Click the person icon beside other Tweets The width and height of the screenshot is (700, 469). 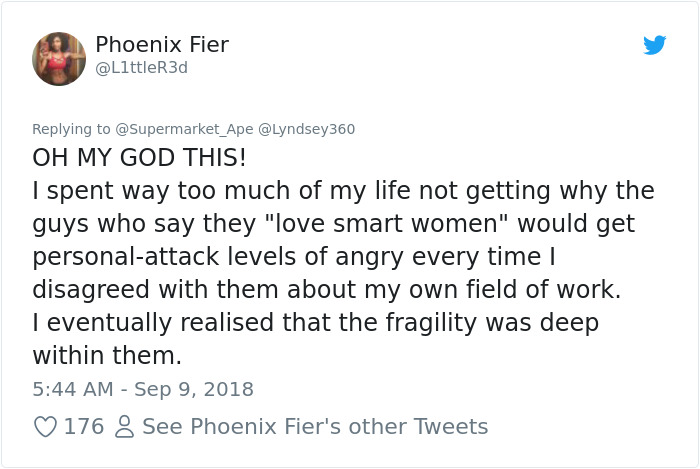click(x=124, y=427)
